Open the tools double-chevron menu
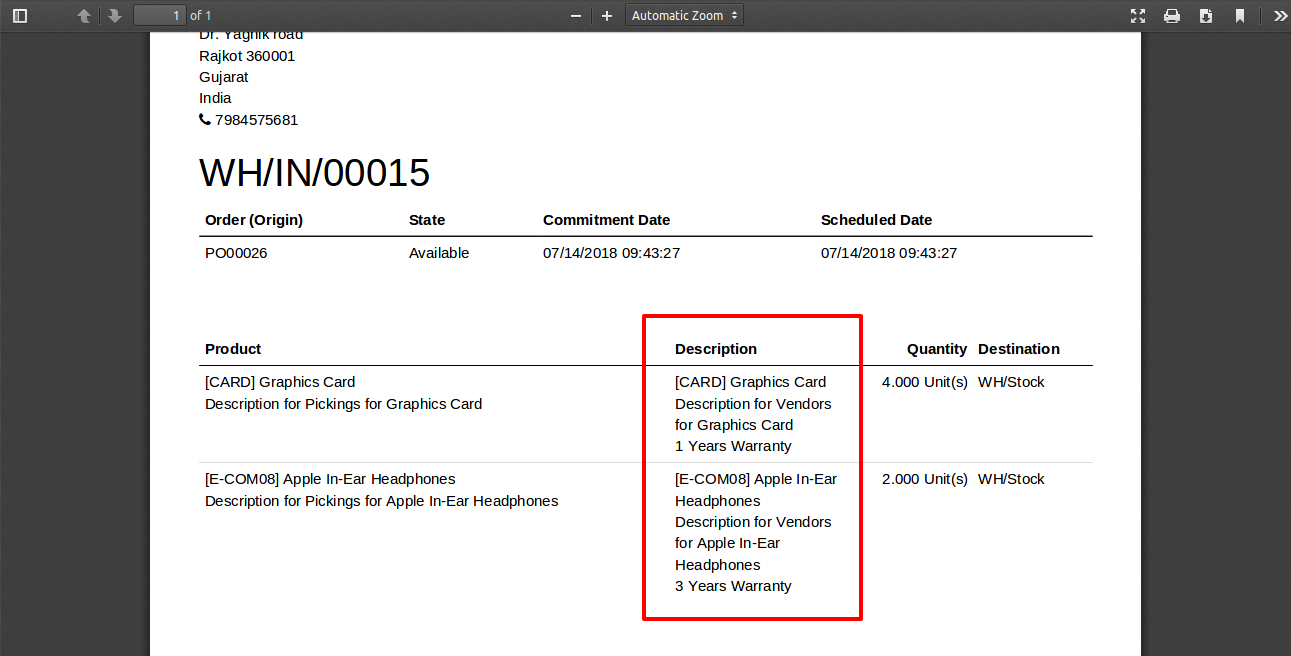Viewport: 1291px width, 656px height. 1280,16
